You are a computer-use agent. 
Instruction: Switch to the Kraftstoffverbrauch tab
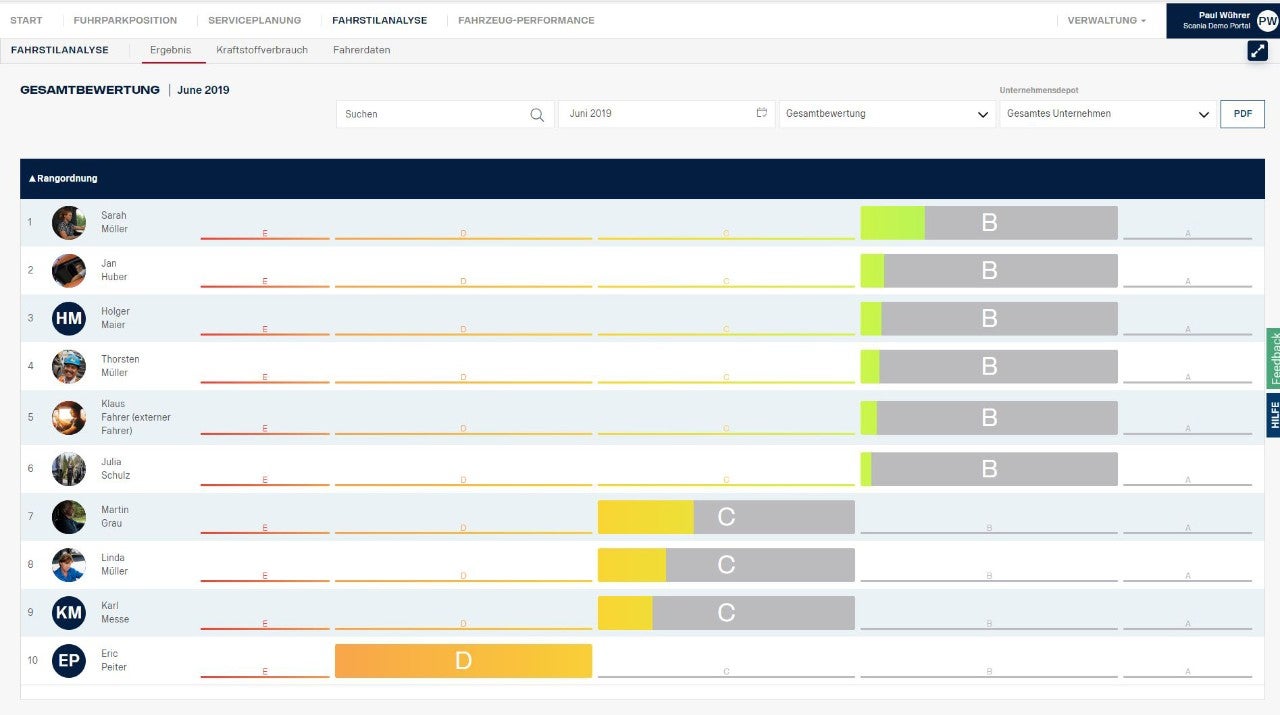pyautogui.click(x=262, y=50)
